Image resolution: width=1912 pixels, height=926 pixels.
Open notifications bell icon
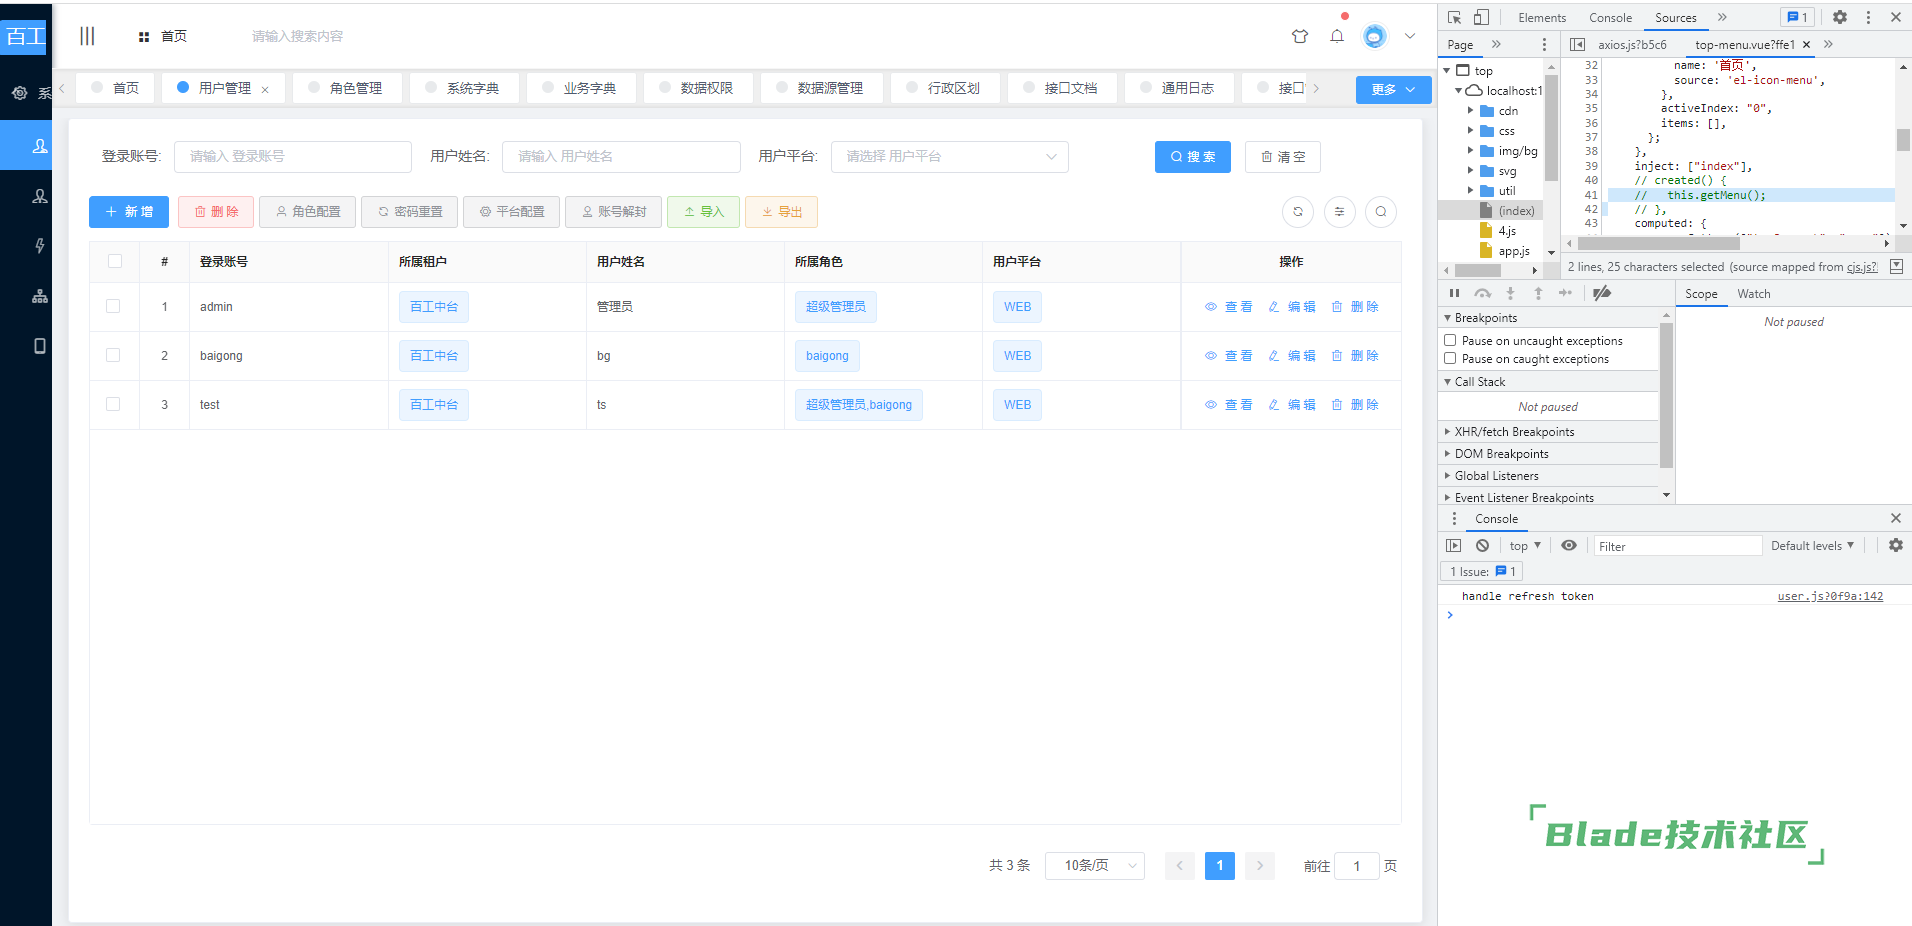[1337, 36]
